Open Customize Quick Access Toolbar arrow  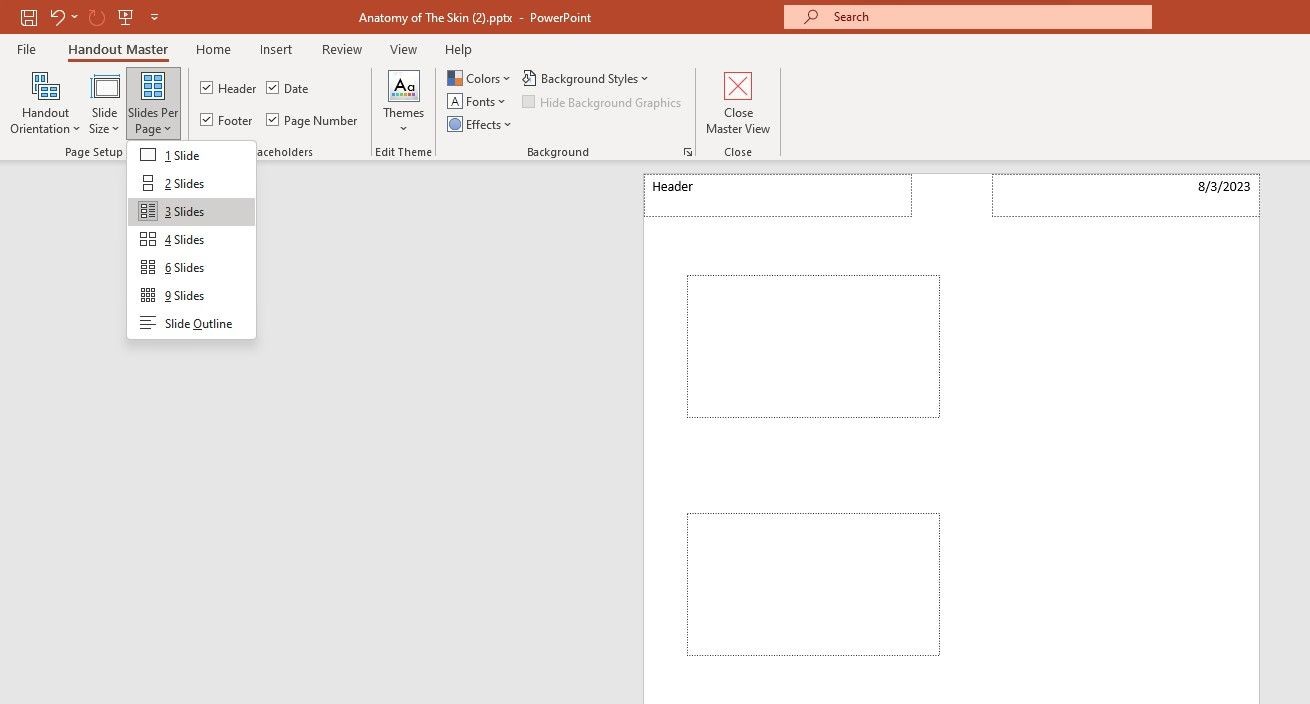point(154,17)
